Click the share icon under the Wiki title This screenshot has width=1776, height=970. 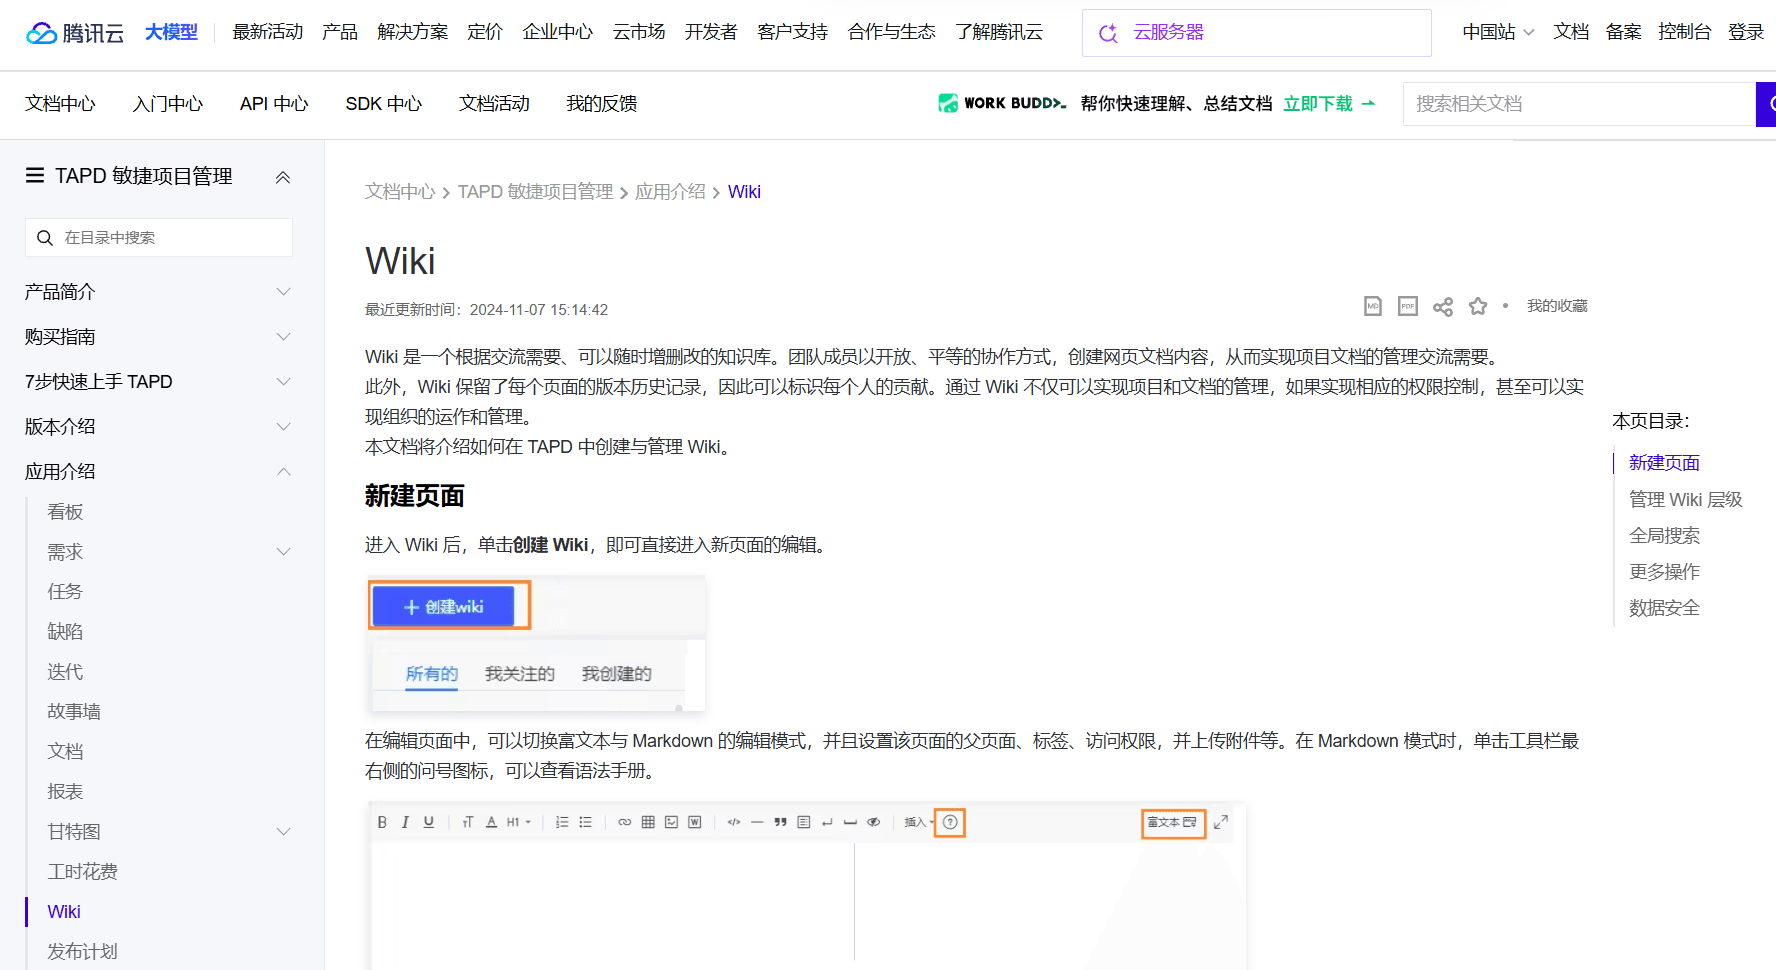point(1443,307)
